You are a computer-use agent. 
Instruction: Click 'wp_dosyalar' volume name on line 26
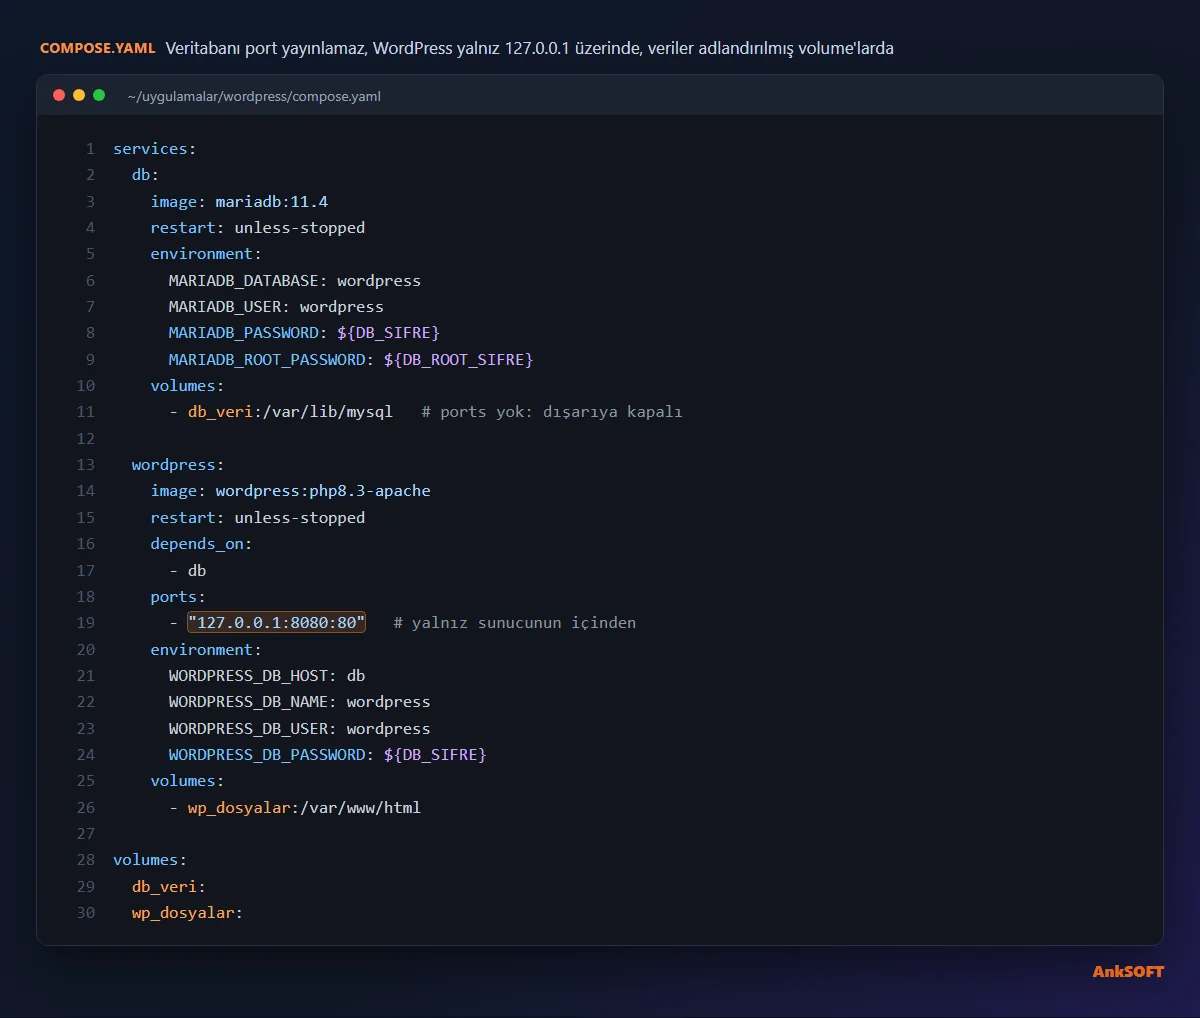pyautogui.click(x=239, y=808)
